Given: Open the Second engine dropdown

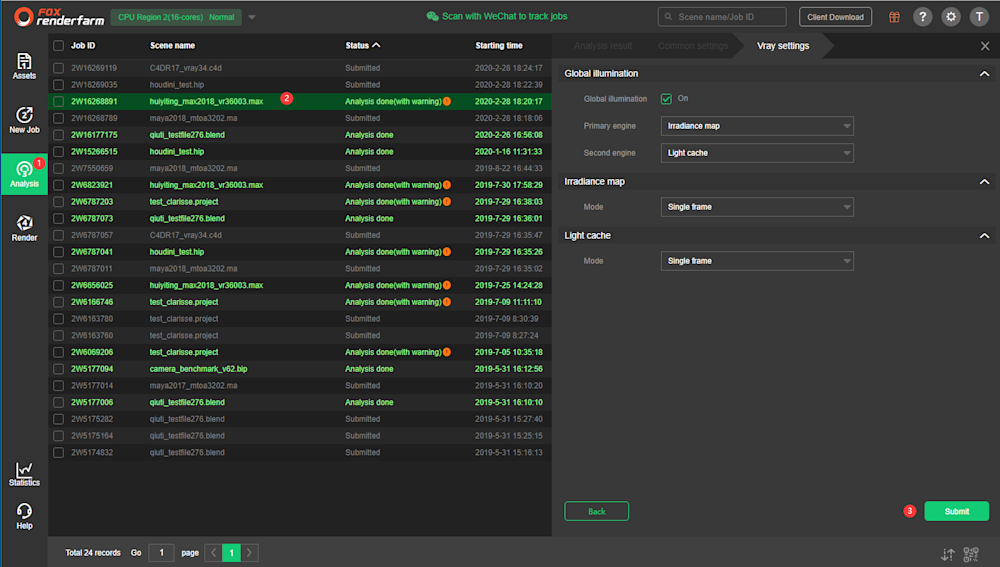Looking at the screenshot, I should point(757,153).
